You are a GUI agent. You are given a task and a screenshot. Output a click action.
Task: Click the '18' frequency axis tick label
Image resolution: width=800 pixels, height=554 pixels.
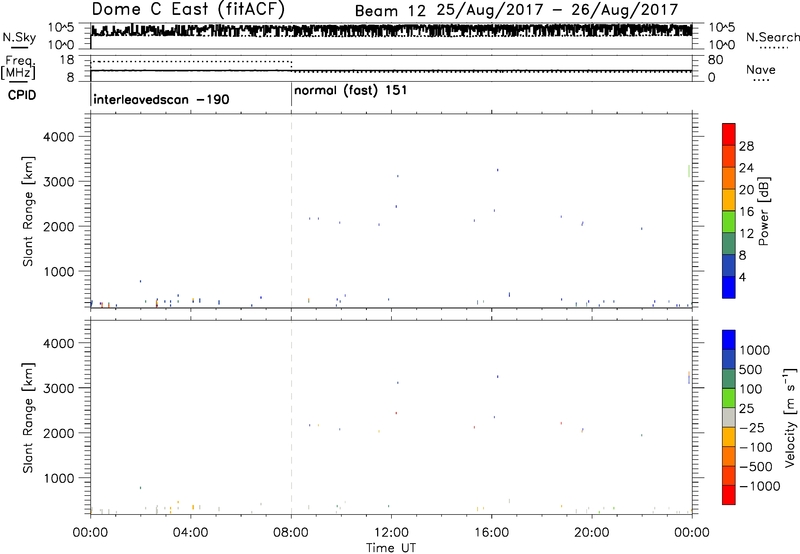67,60
